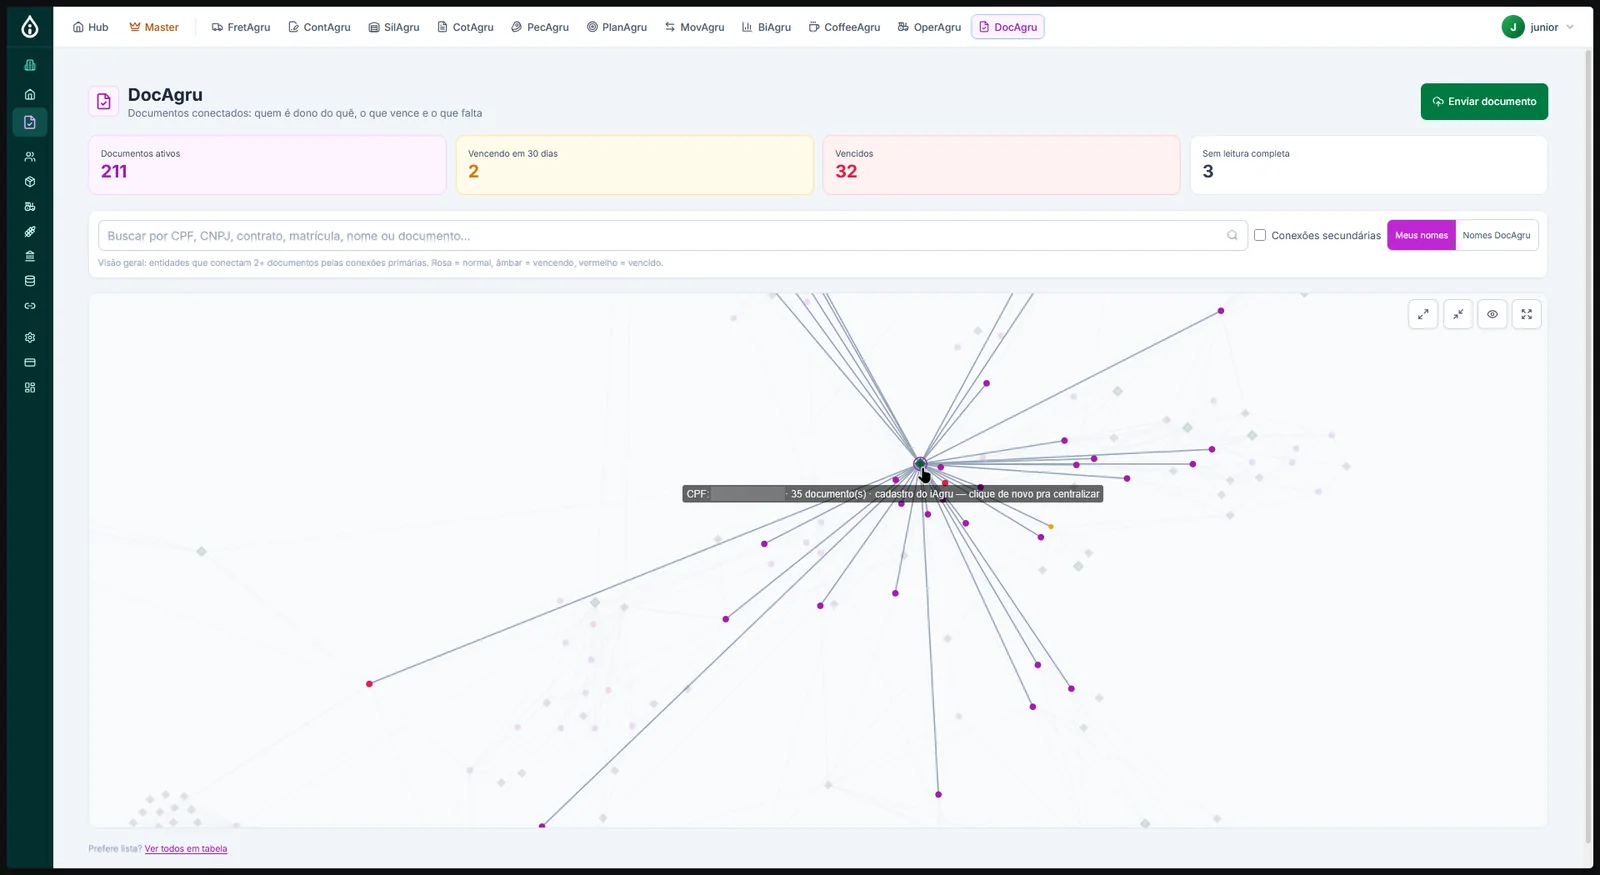Open the junior user dropdown
Viewport: 1600px width, 875px height.
coord(1538,27)
